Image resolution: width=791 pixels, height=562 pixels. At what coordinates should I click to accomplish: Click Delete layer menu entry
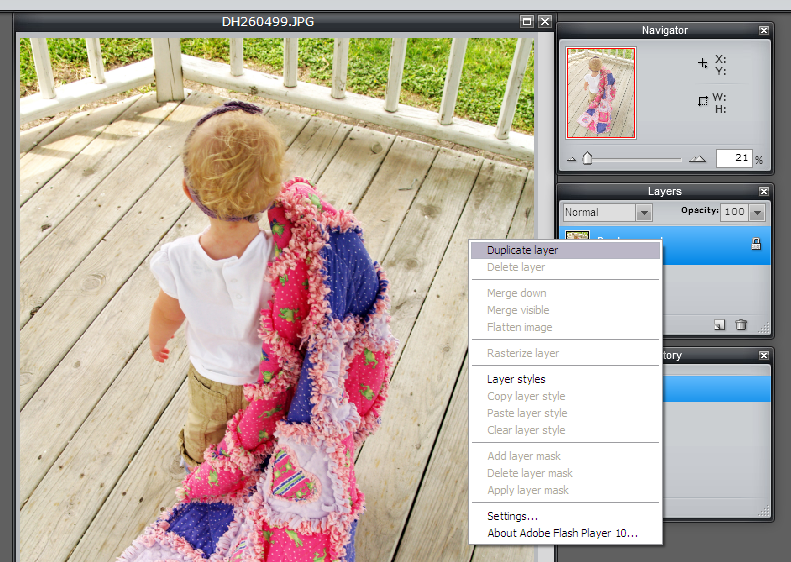point(565,267)
